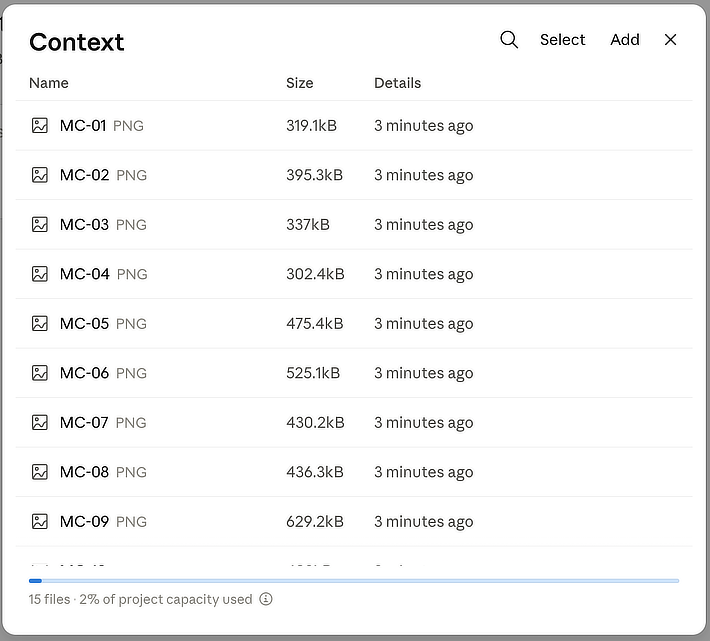Open the MC-02 file name
The image size is (710, 641).
[x=84, y=175]
